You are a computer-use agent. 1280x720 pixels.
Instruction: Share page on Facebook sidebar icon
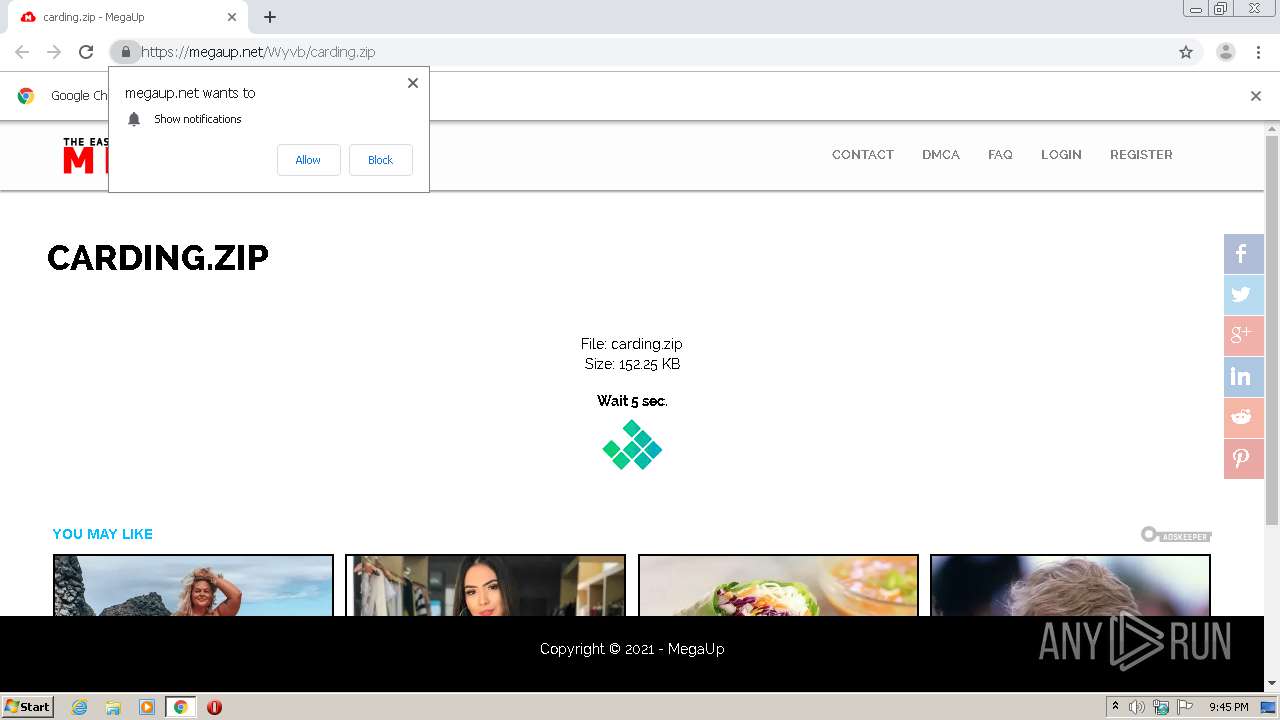[1243, 254]
